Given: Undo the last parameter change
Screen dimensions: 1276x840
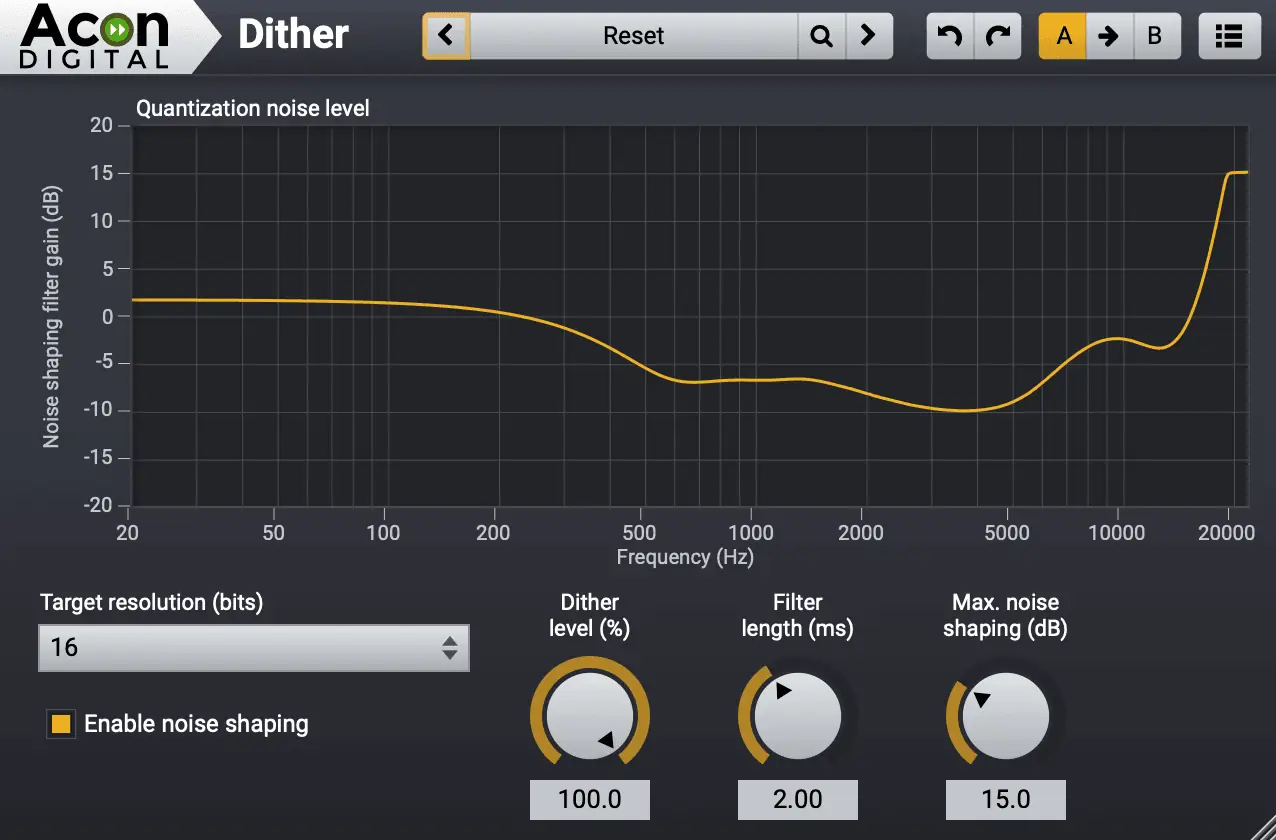Looking at the screenshot, I should pyautogui.click(x=949, y=35).
